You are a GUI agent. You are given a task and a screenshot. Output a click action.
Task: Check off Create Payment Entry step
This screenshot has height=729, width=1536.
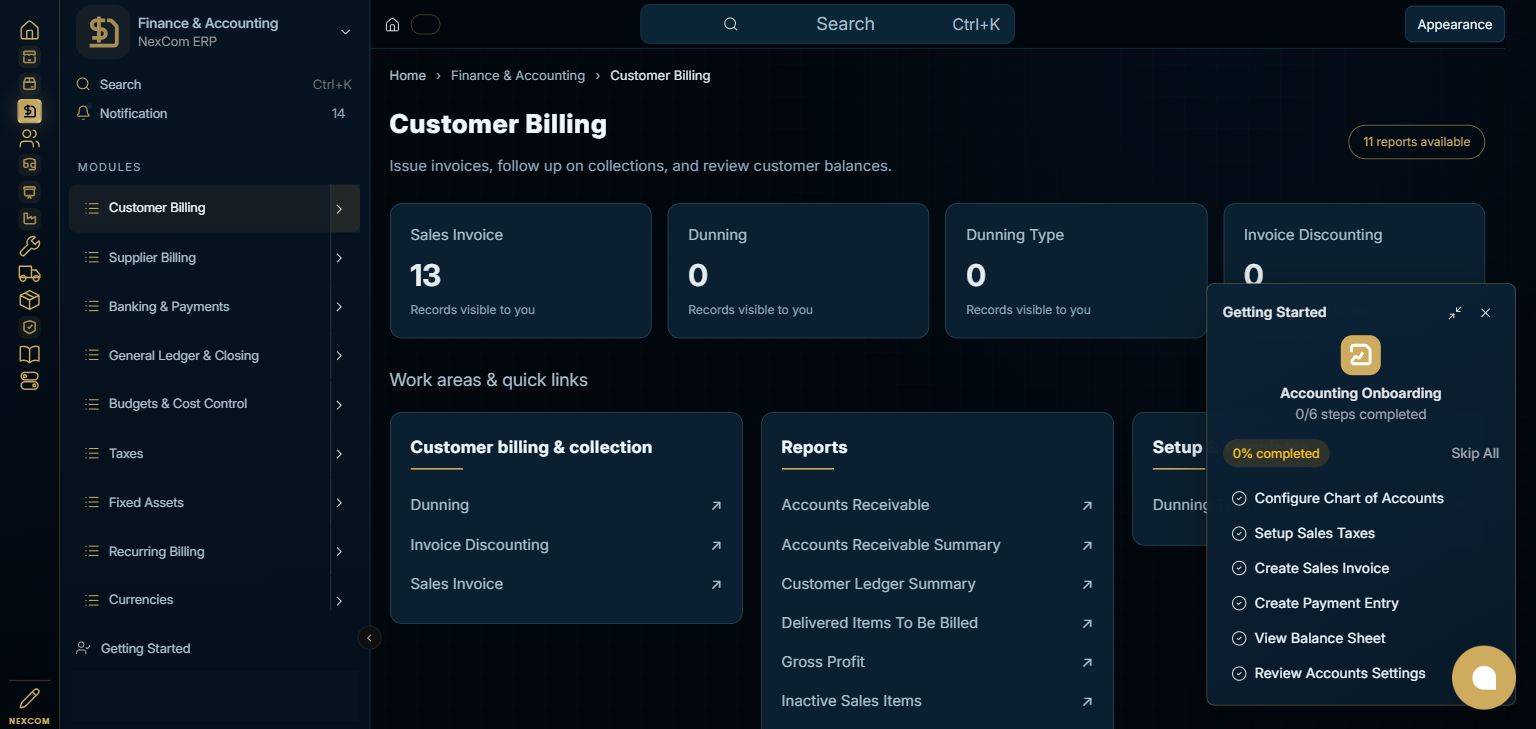tap(1239, 603)
